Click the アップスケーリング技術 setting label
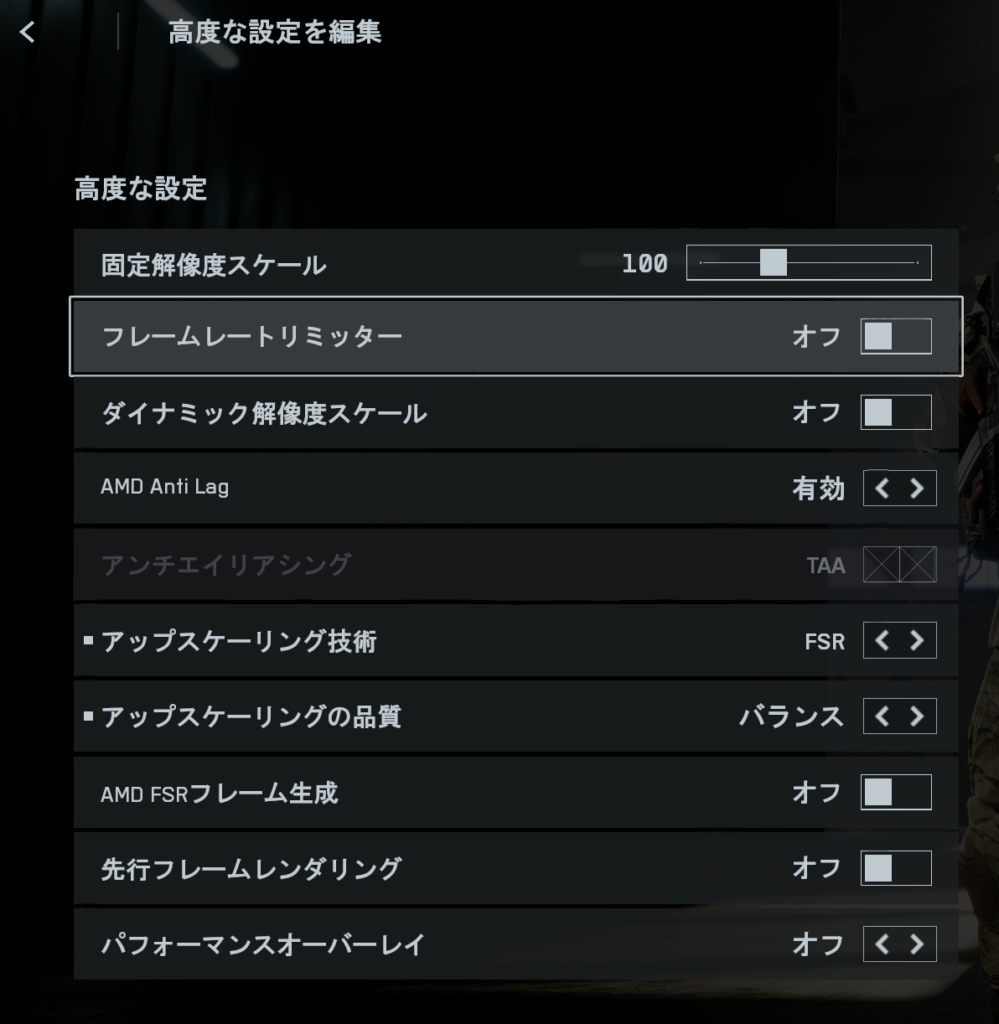999x1024 pixels. 239,641
